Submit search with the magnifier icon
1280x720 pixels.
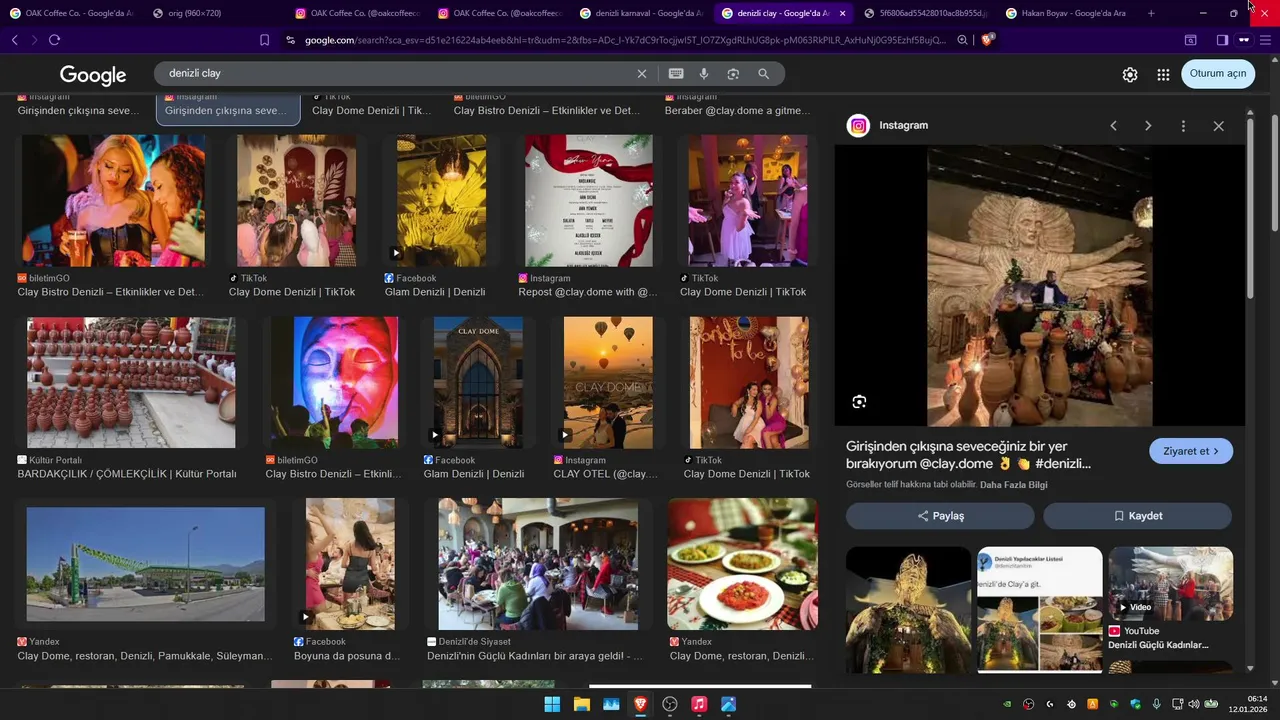pos(764,74)
